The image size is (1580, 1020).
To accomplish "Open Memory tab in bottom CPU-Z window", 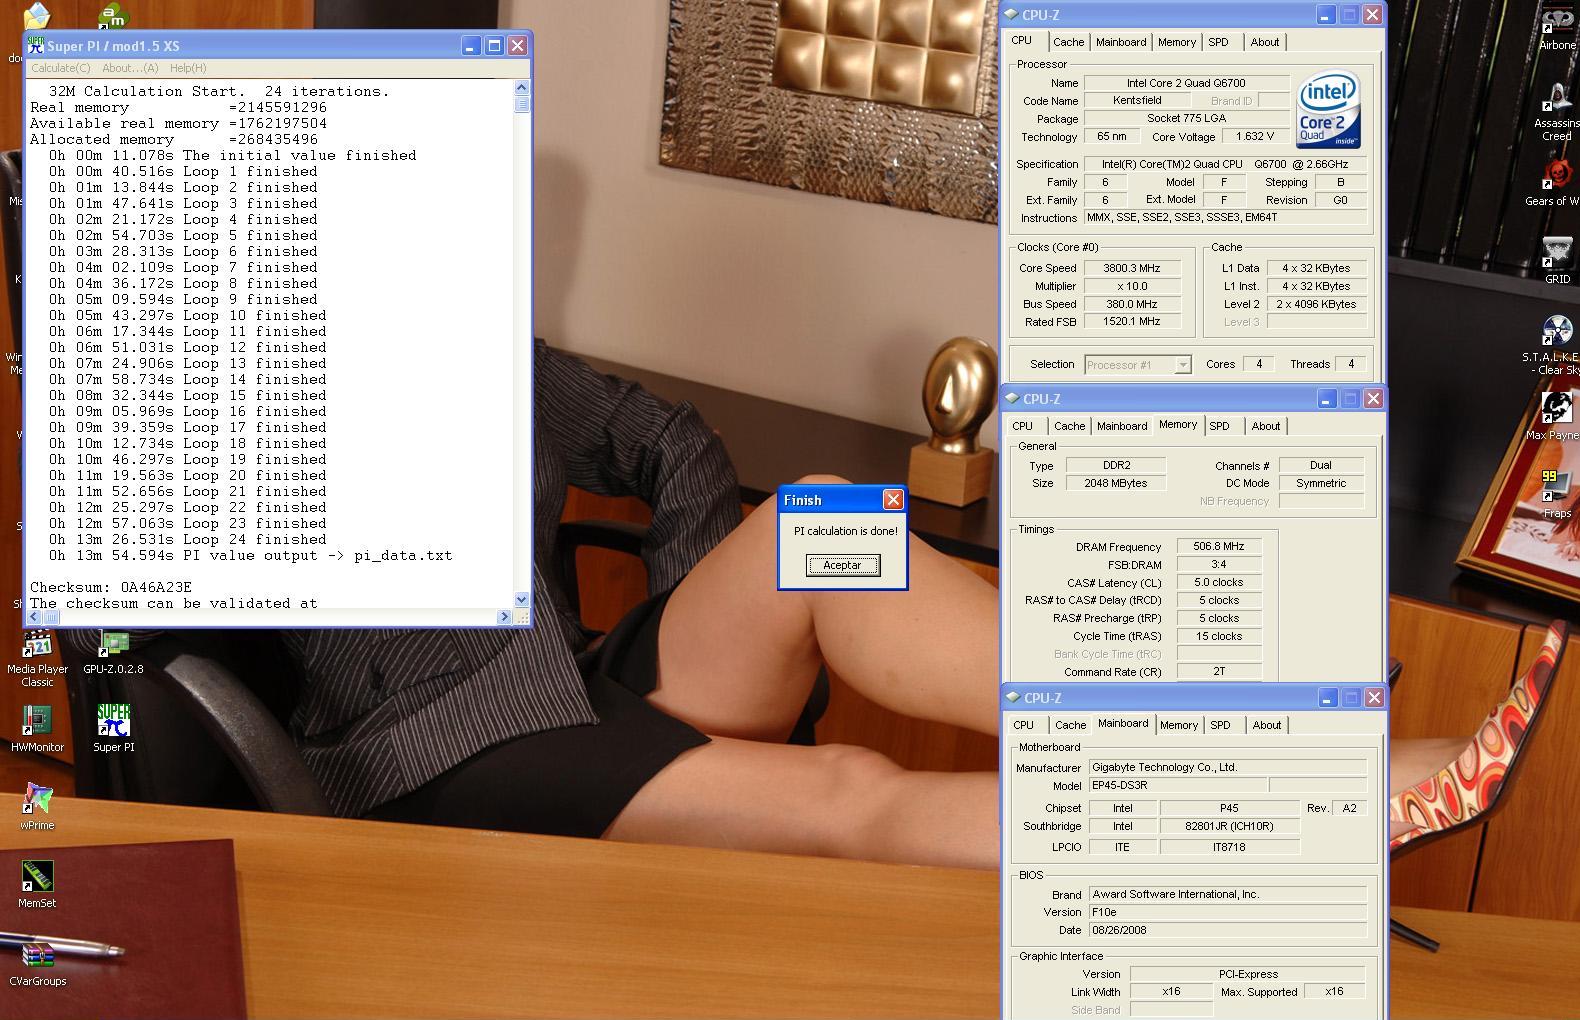I will click(1178, 725).
